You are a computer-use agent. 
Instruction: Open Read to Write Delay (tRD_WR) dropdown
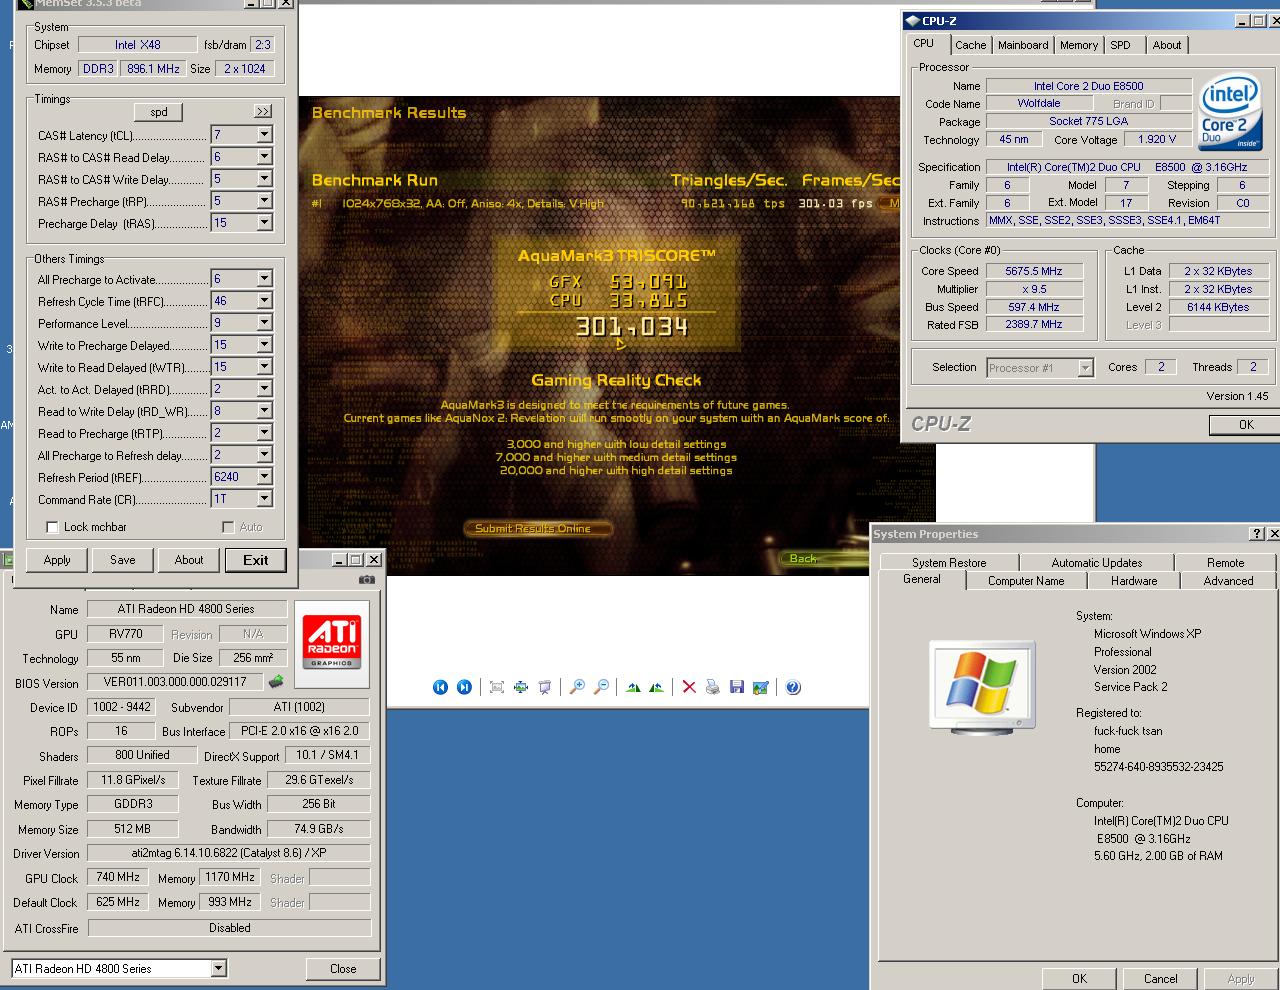click(x=264, y=411)
